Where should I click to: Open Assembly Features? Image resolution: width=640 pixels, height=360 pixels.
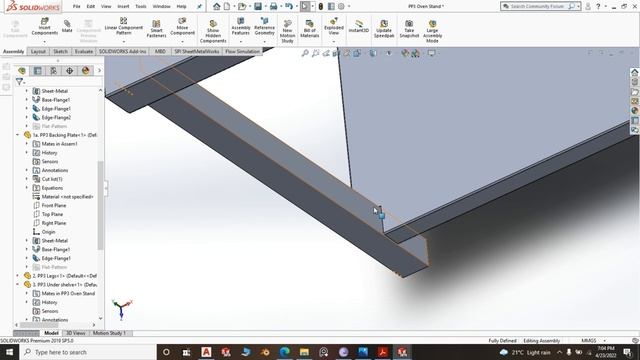(x=241, y=26)
